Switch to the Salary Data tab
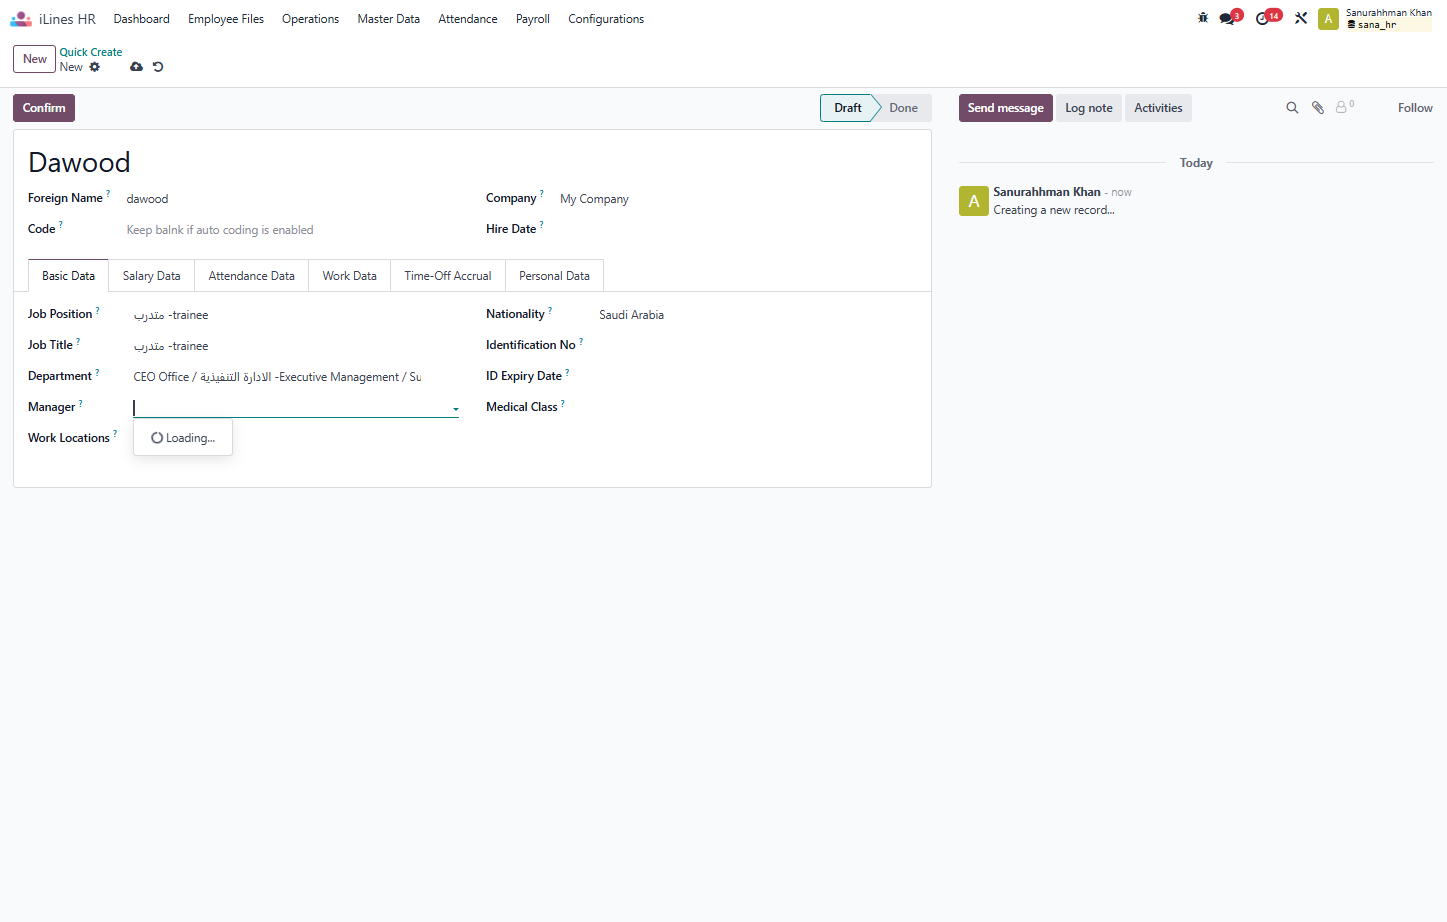This screenshot has height=922, width=1447. (x=152, y=276)
